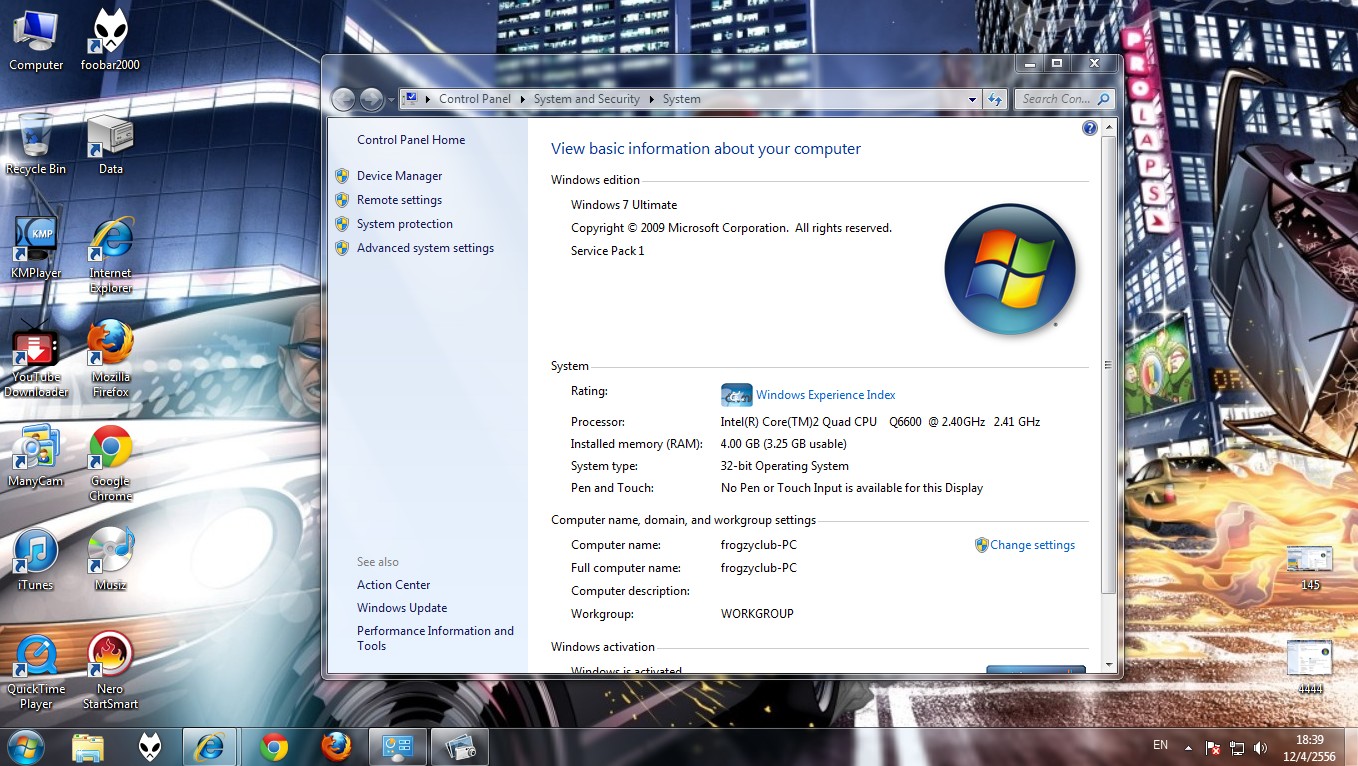Open Device Manager
The height and width of the screenshot is (766, 1358).
point(399,176)
